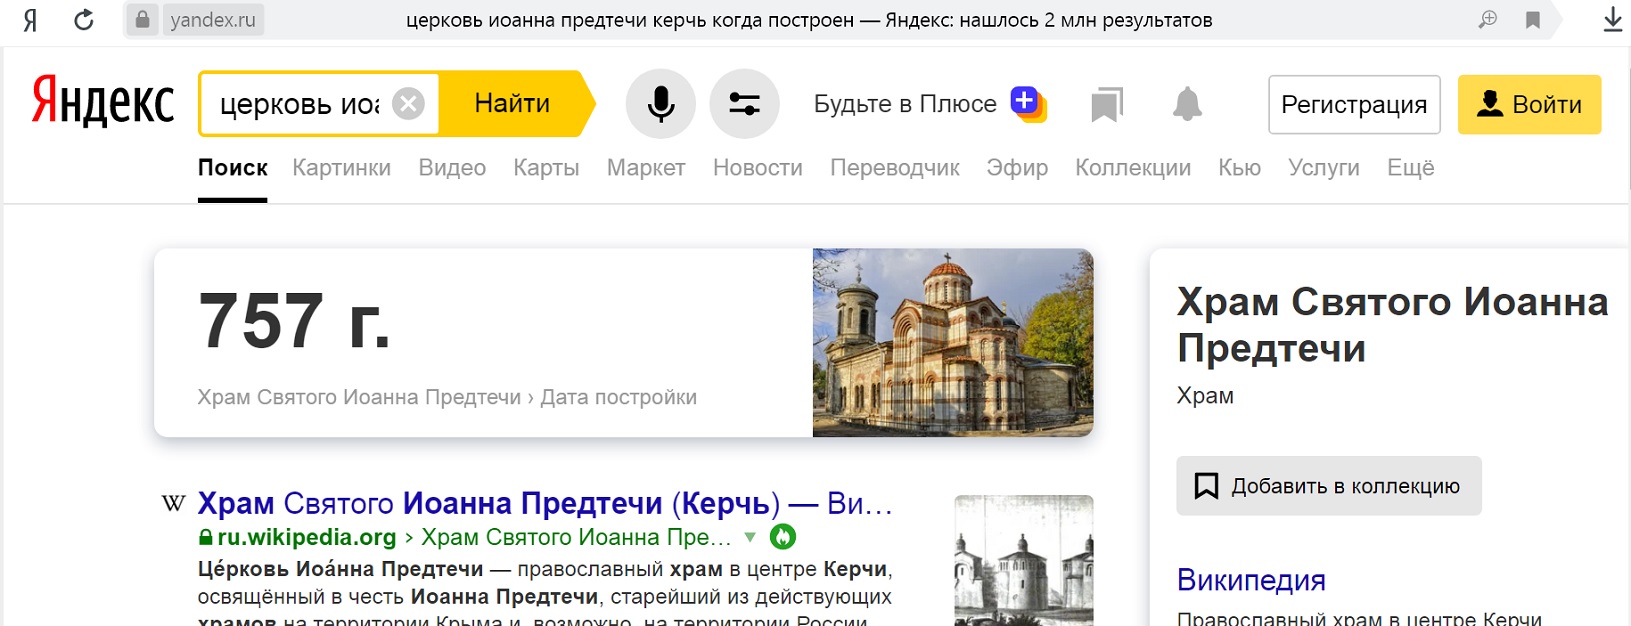Select the Поиск tab
Screen dimensions: 1631x626
[x=232, y=168]
